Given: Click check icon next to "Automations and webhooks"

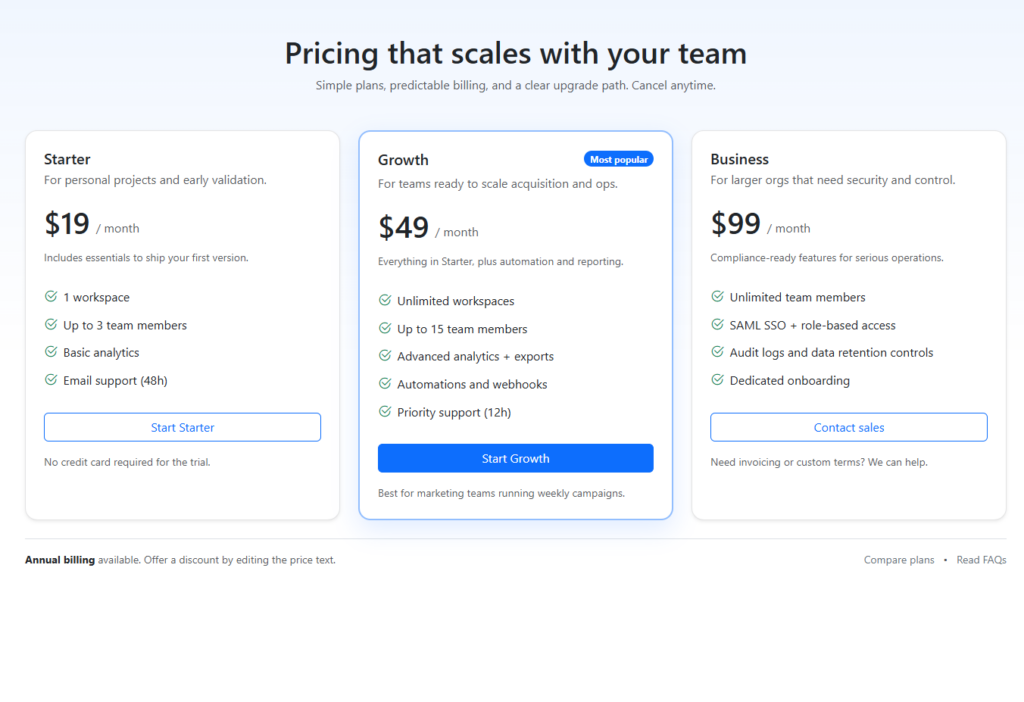Looking at the screenshot, I should [385, 384].
